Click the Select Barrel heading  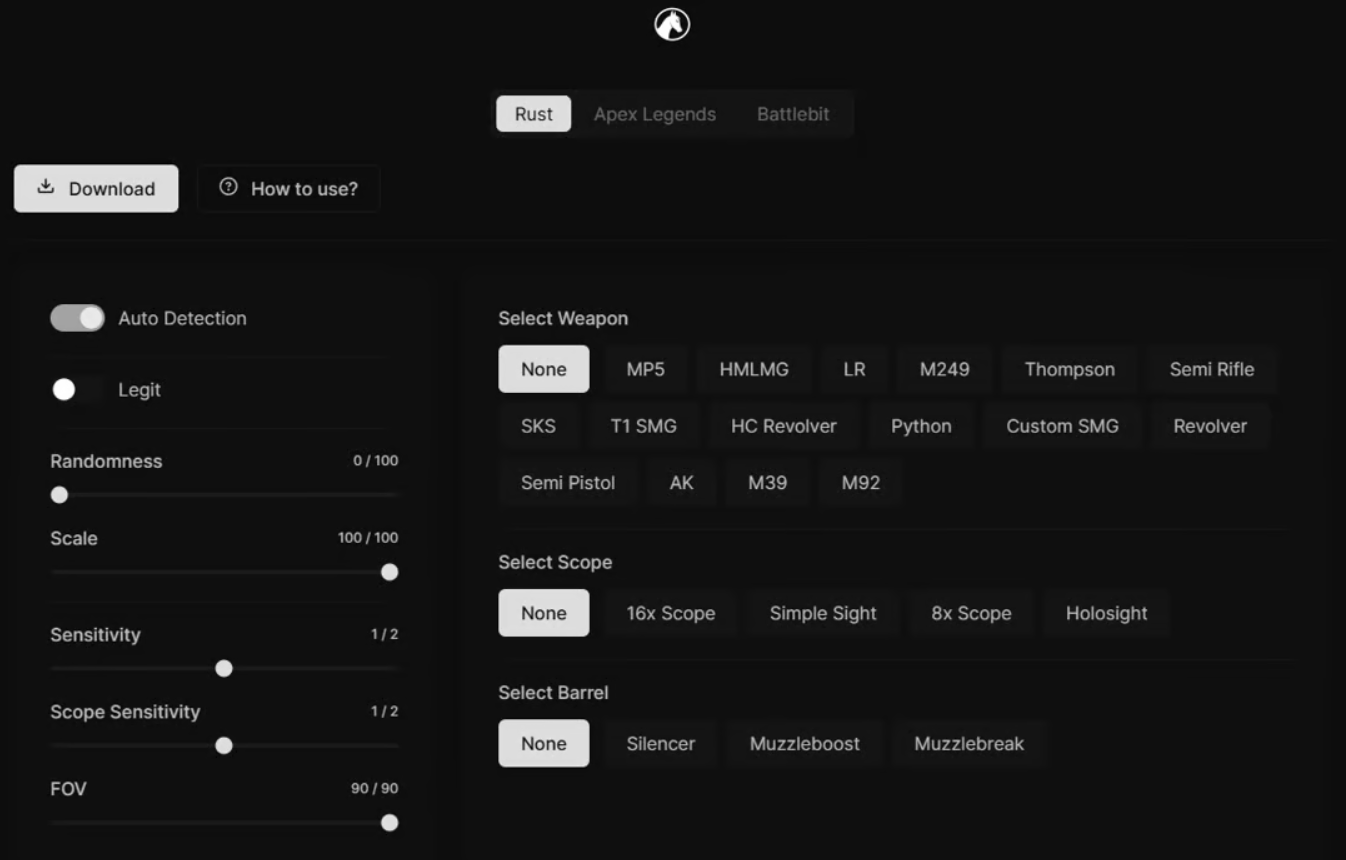coord(554,692)
